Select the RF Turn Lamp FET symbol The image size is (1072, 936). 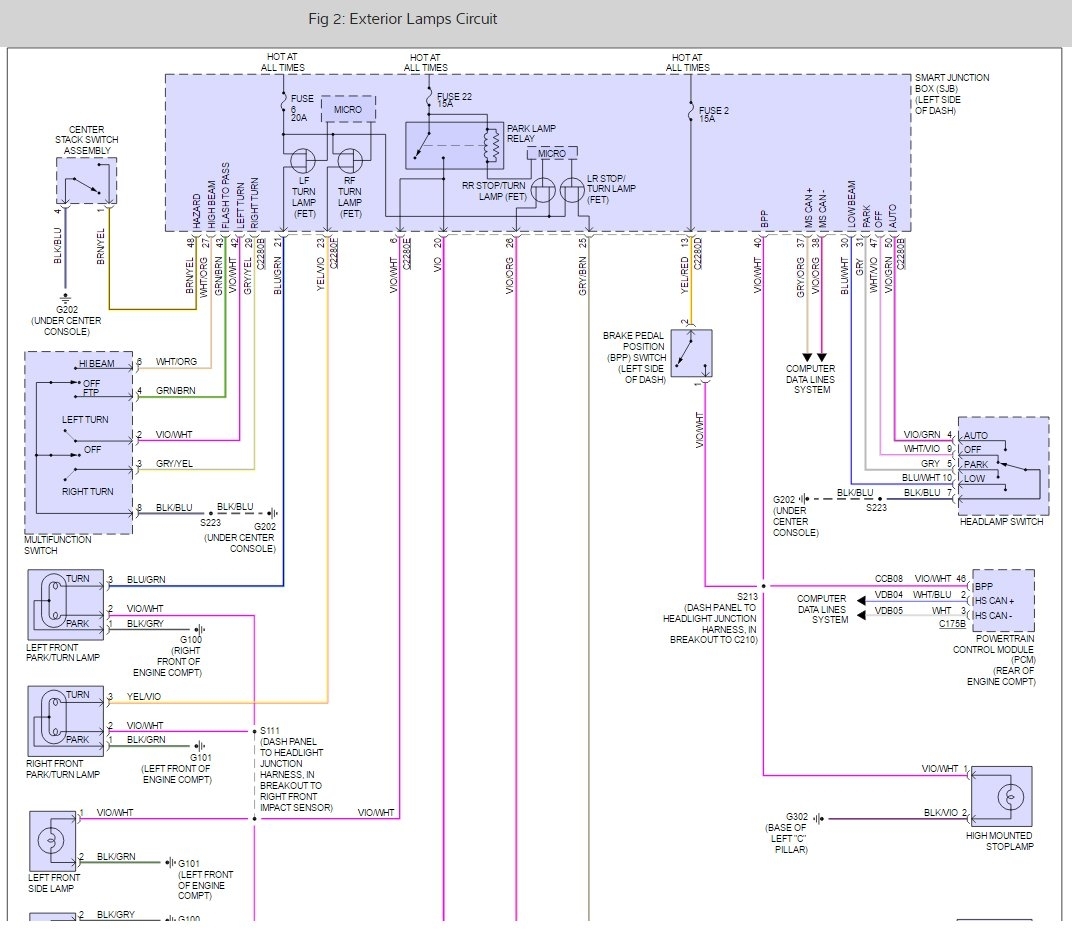pyautogui.click(x=350, y=162)
